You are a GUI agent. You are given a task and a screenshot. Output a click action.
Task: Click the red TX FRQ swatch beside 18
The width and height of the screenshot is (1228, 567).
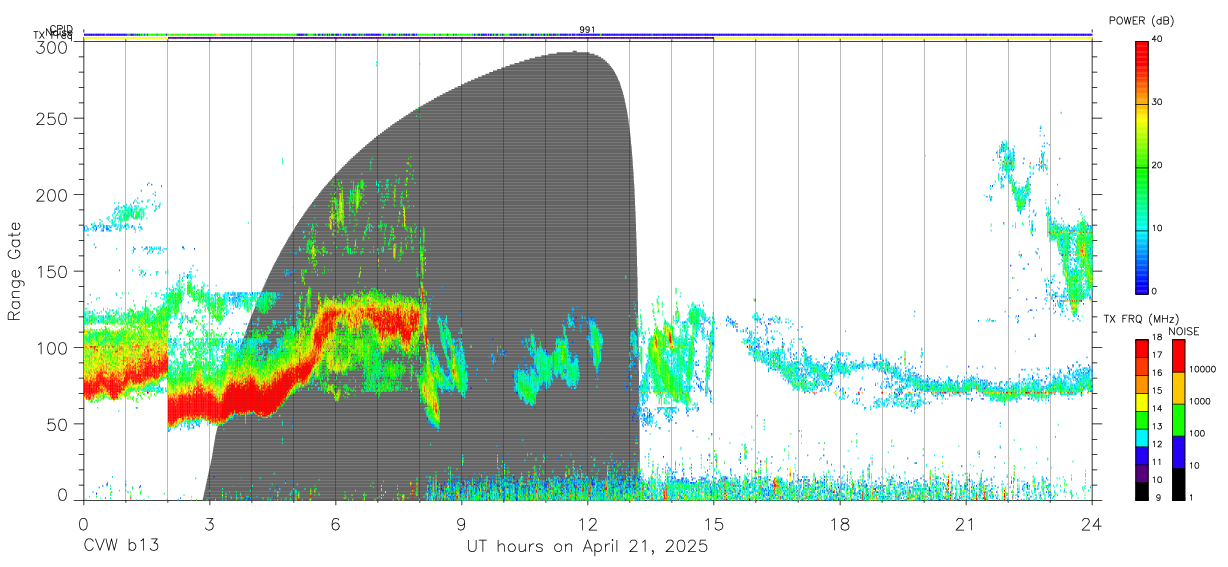click(x=1142, y=349)
